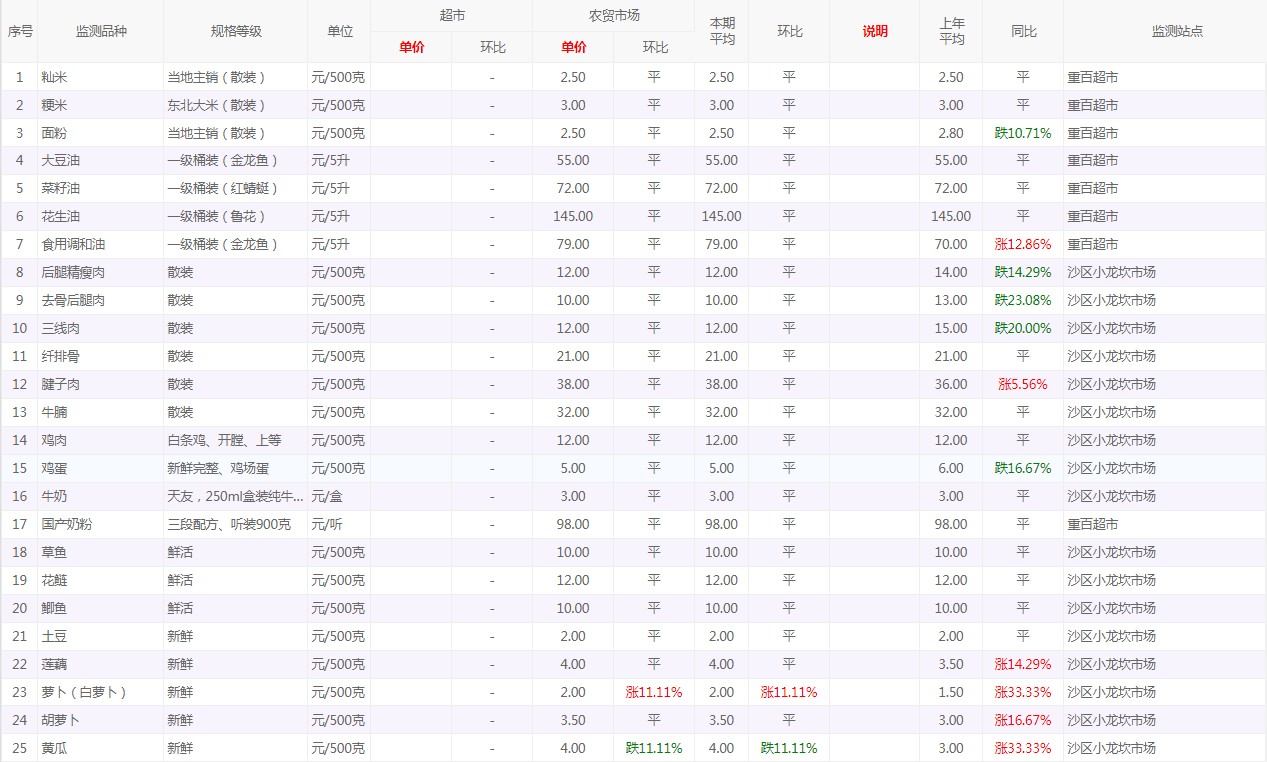Click the 序号 column header
Image resolution: width=1267 pixels, height=762 pixels.
click(x=20, y=31)
